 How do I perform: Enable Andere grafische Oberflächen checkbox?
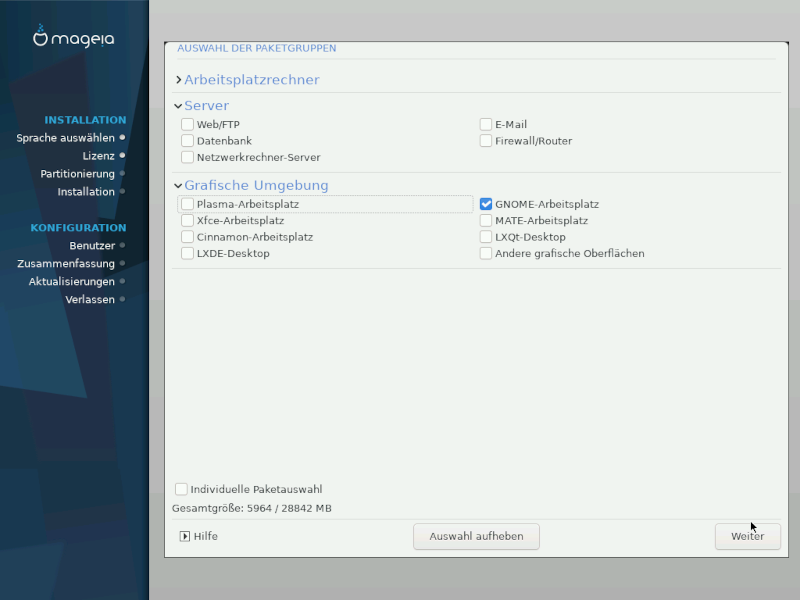pyautogui.click(x=486, y=254)
